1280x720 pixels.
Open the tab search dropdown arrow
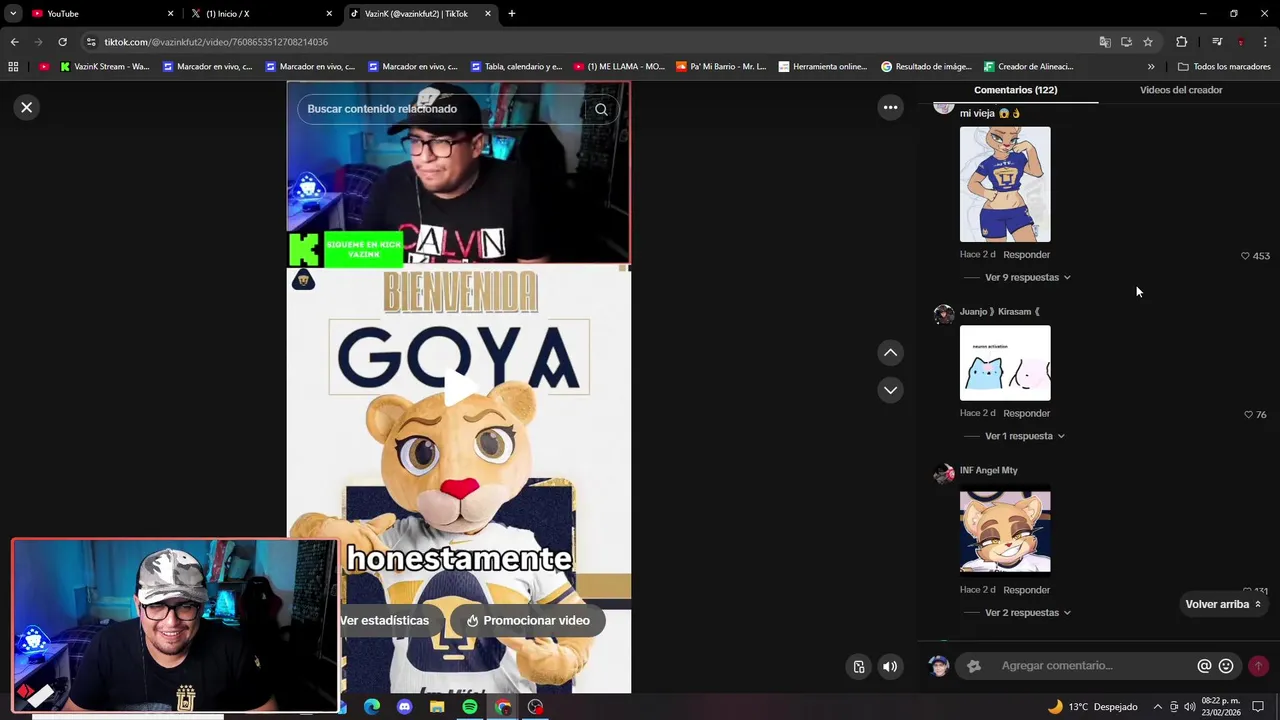[x=13, y=14]
